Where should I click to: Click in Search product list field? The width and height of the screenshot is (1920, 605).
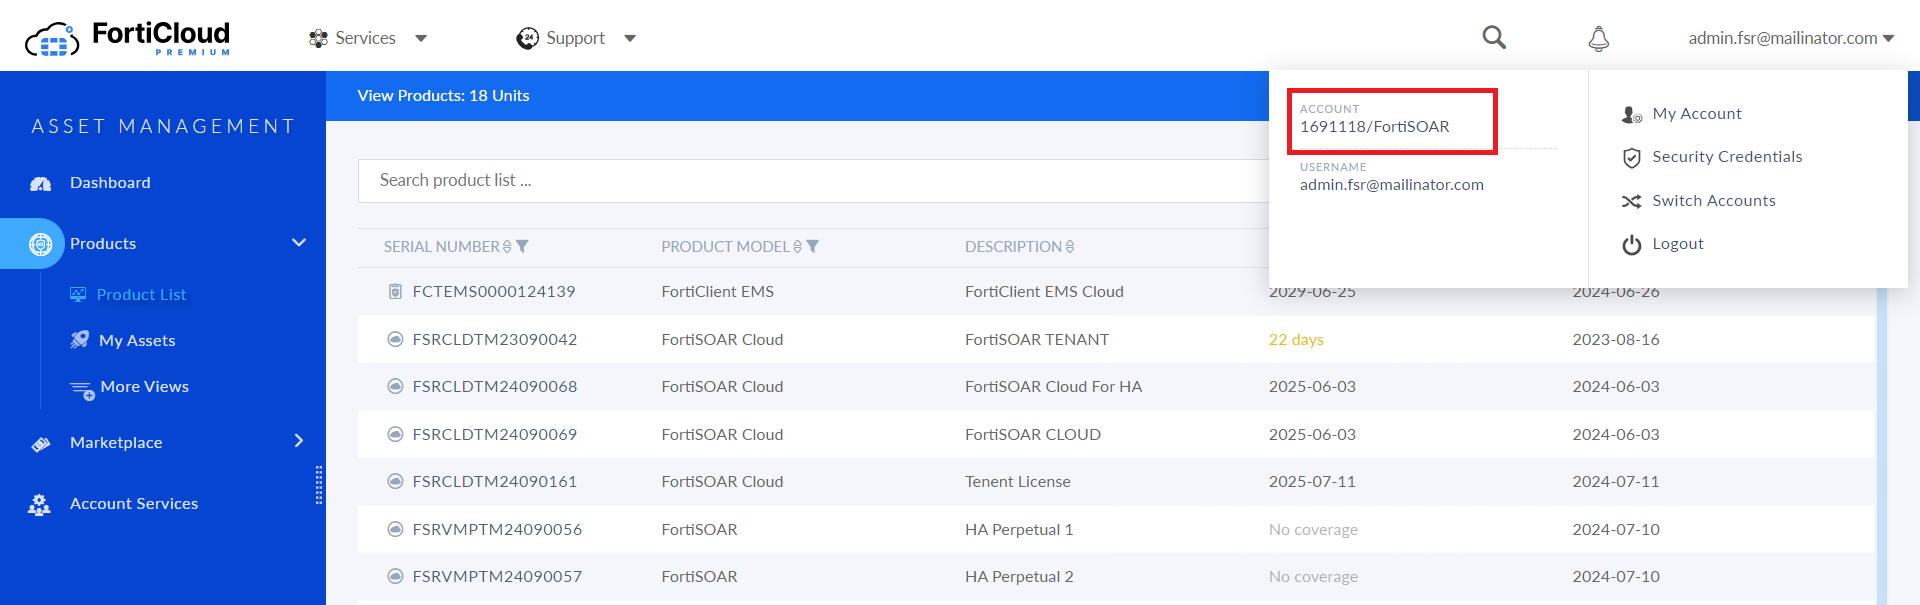[813, 181]
